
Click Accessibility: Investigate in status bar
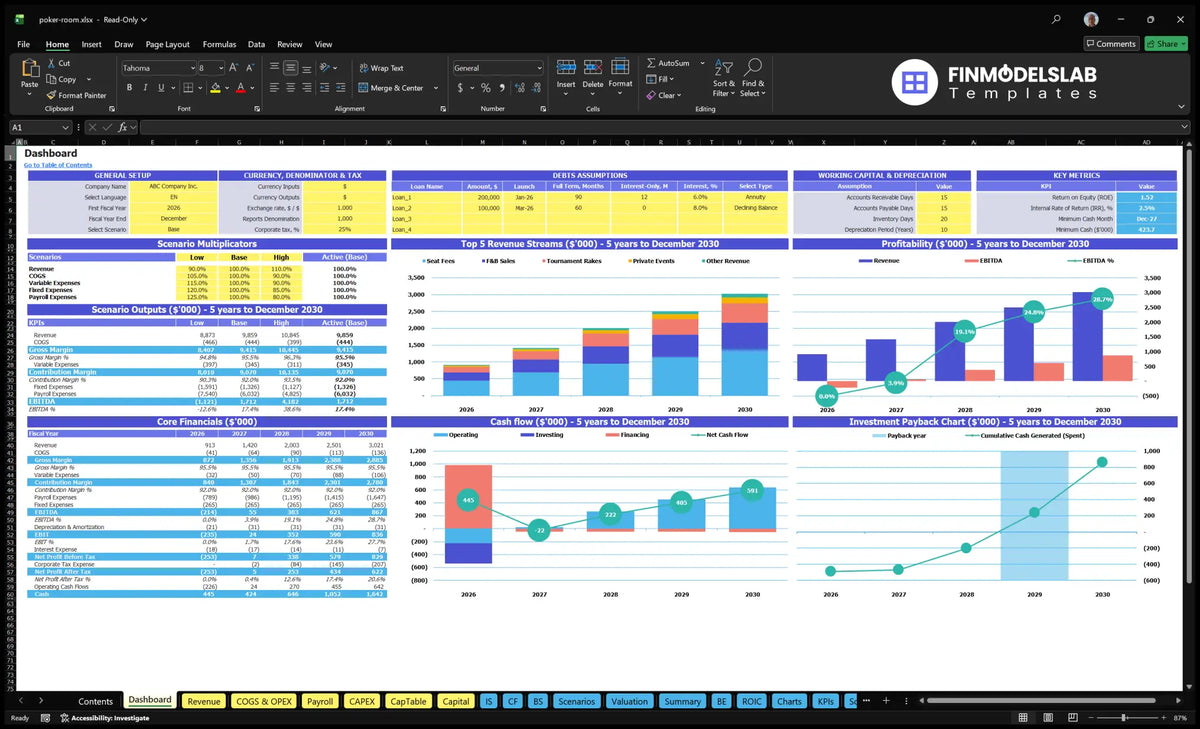[x=103, y=718]
